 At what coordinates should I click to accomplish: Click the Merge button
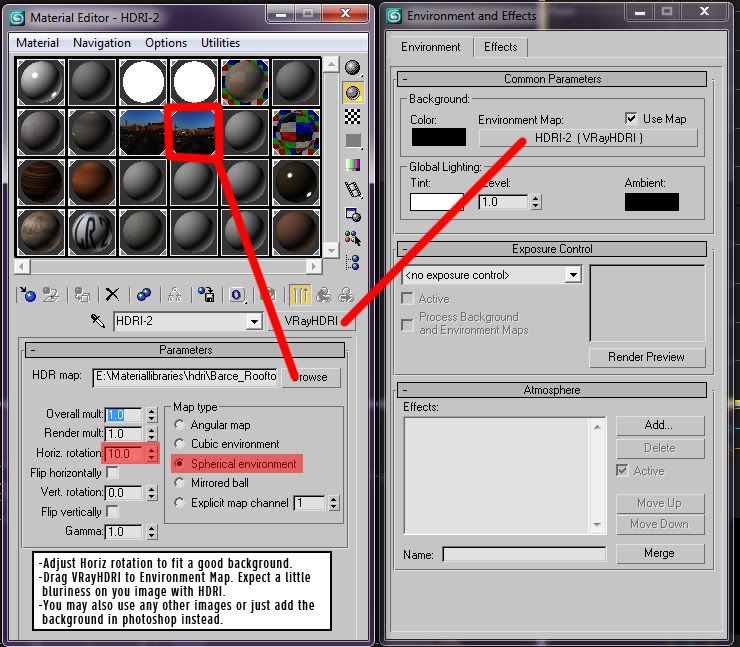(659, 553)
